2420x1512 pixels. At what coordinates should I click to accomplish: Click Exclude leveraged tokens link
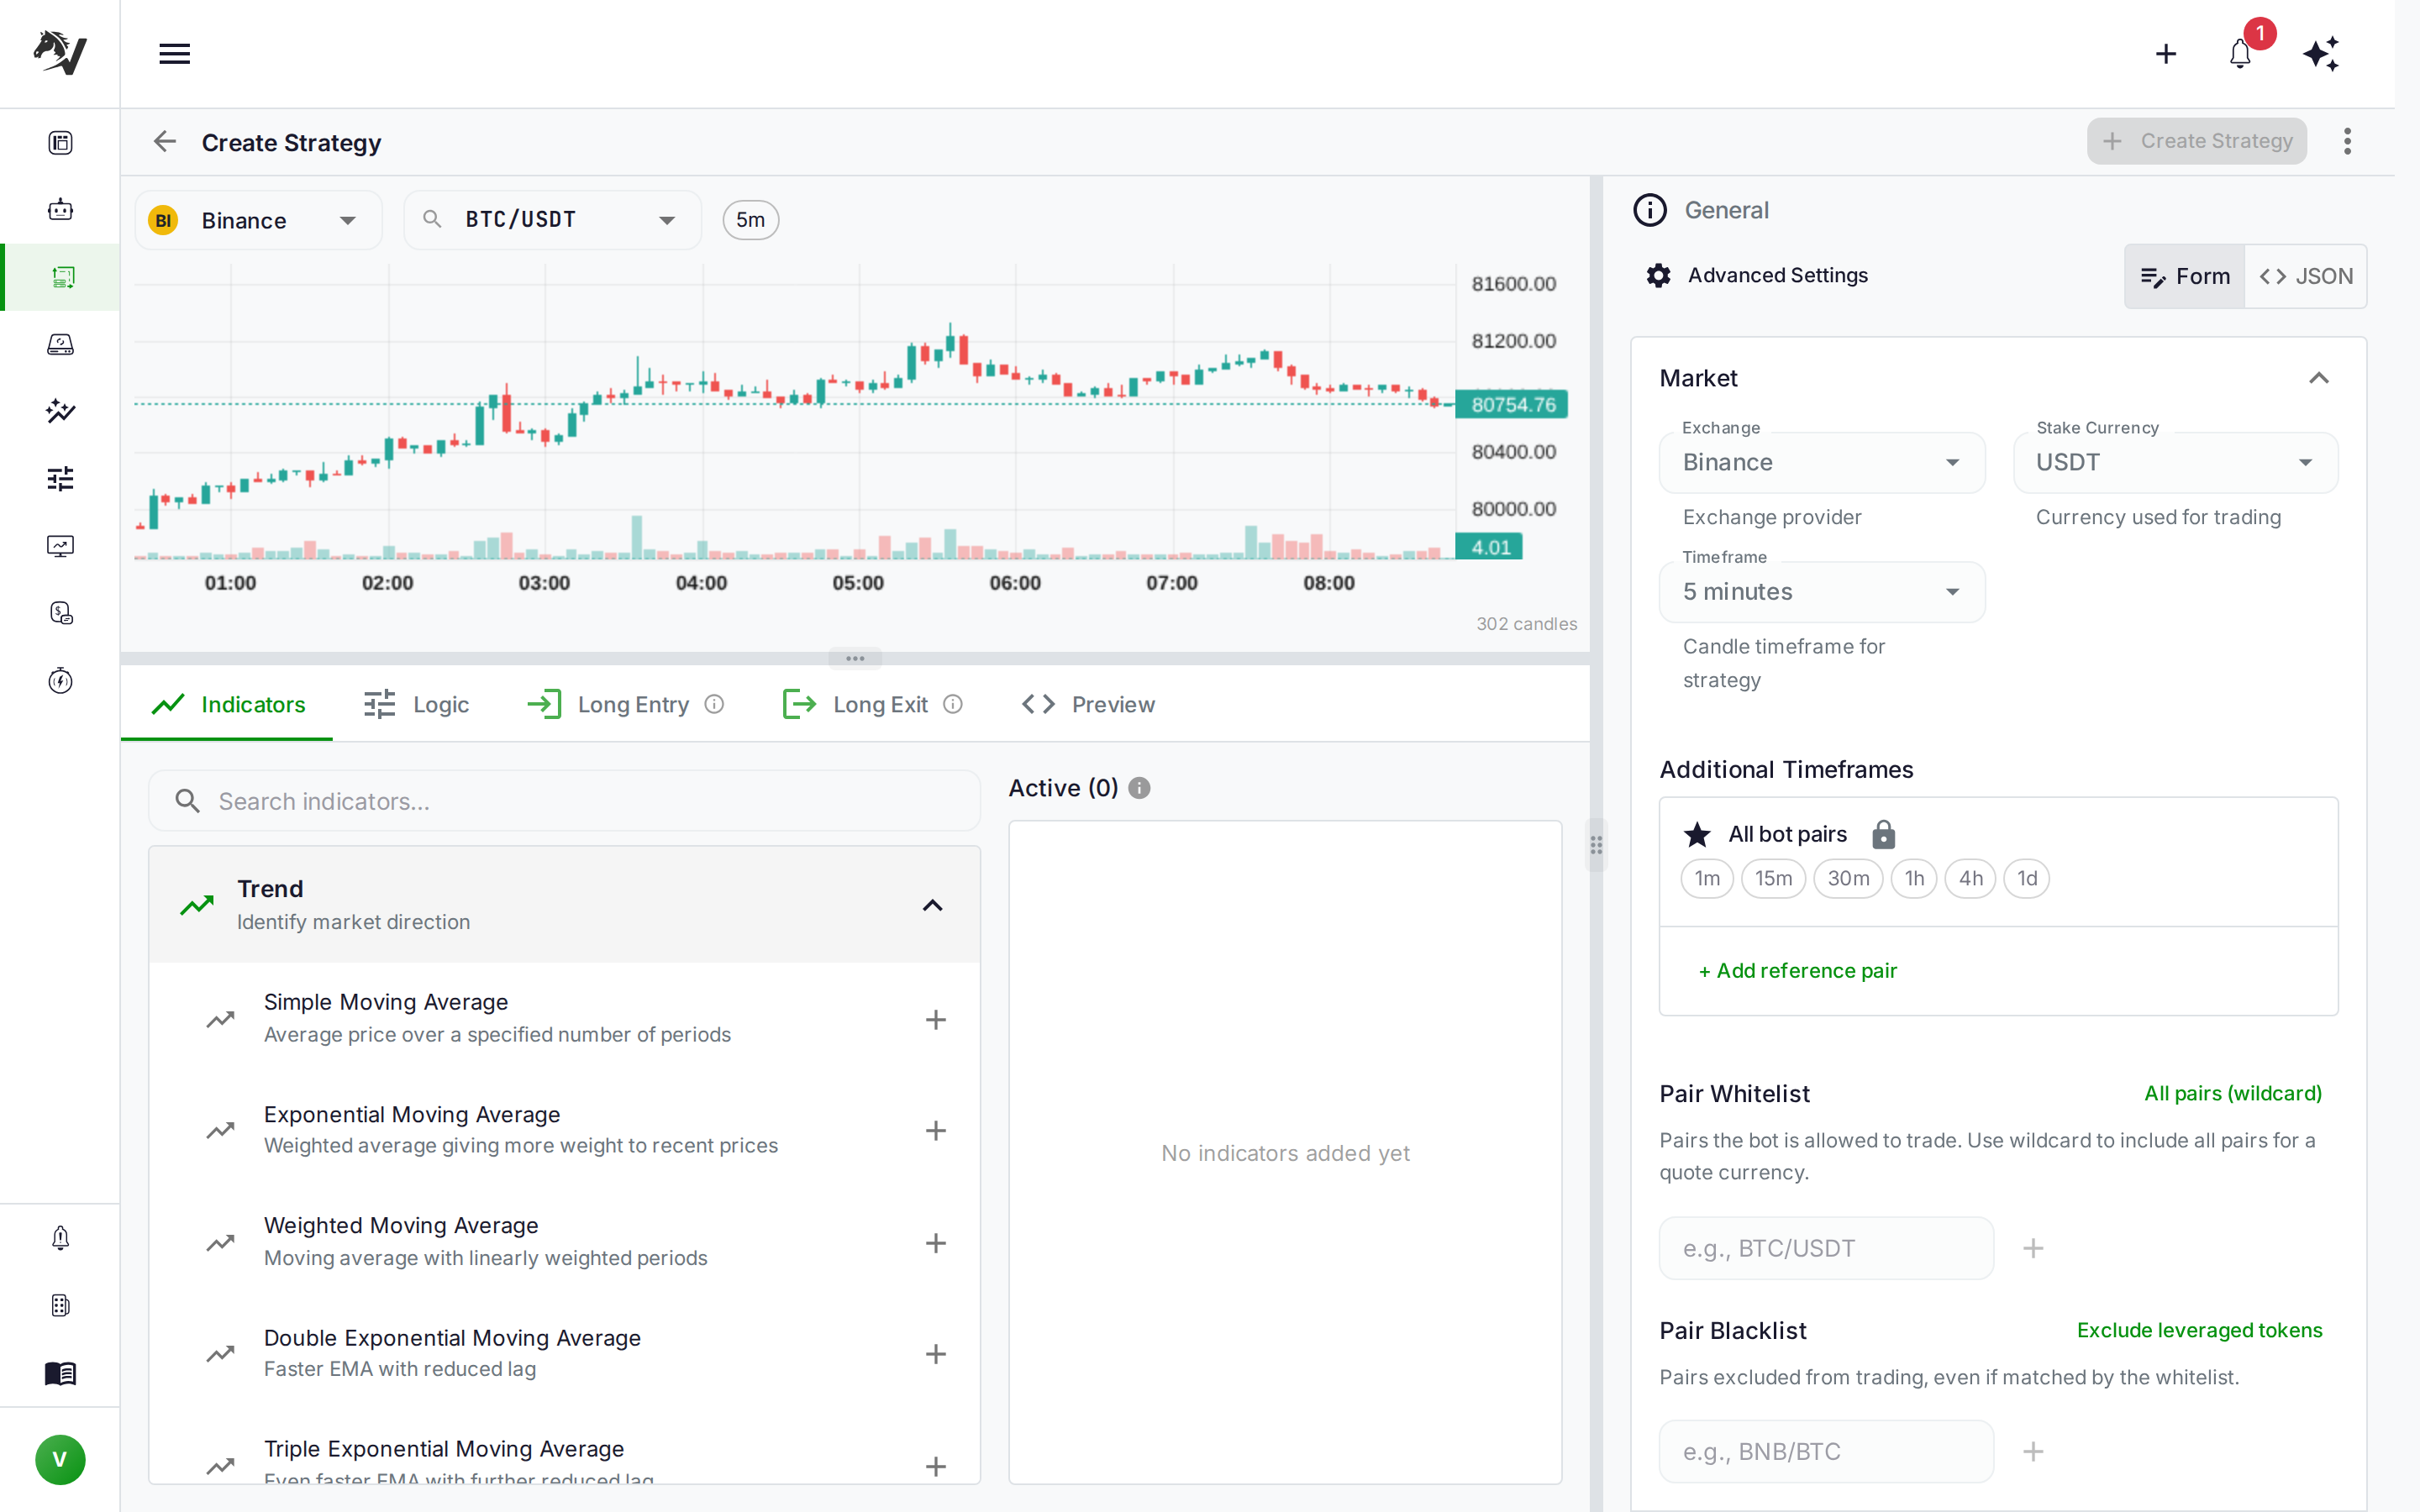[x=2199, y=1330]
